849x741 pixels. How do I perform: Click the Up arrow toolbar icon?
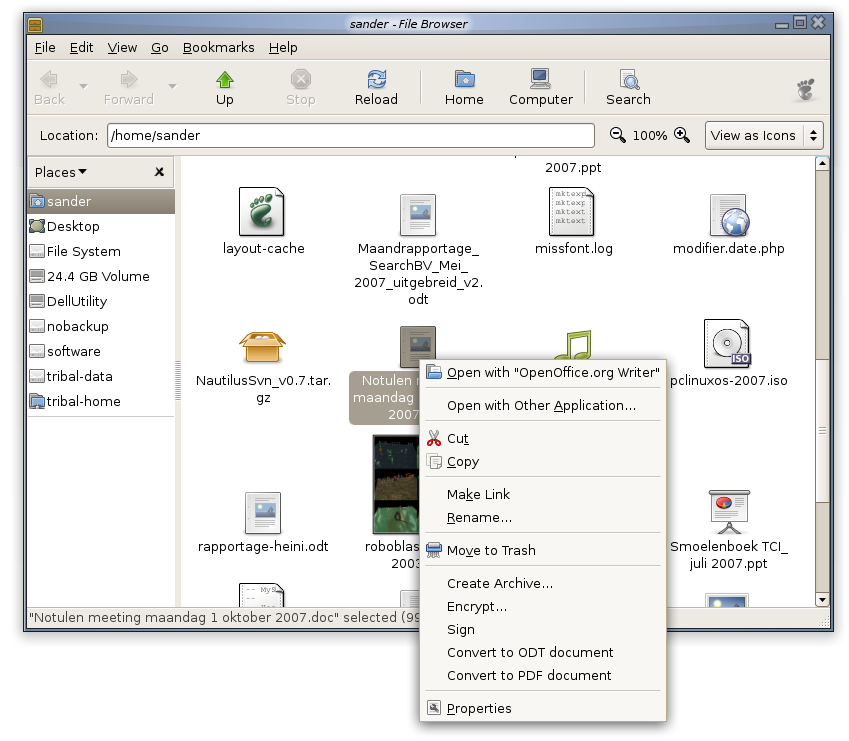coord(225,80)
